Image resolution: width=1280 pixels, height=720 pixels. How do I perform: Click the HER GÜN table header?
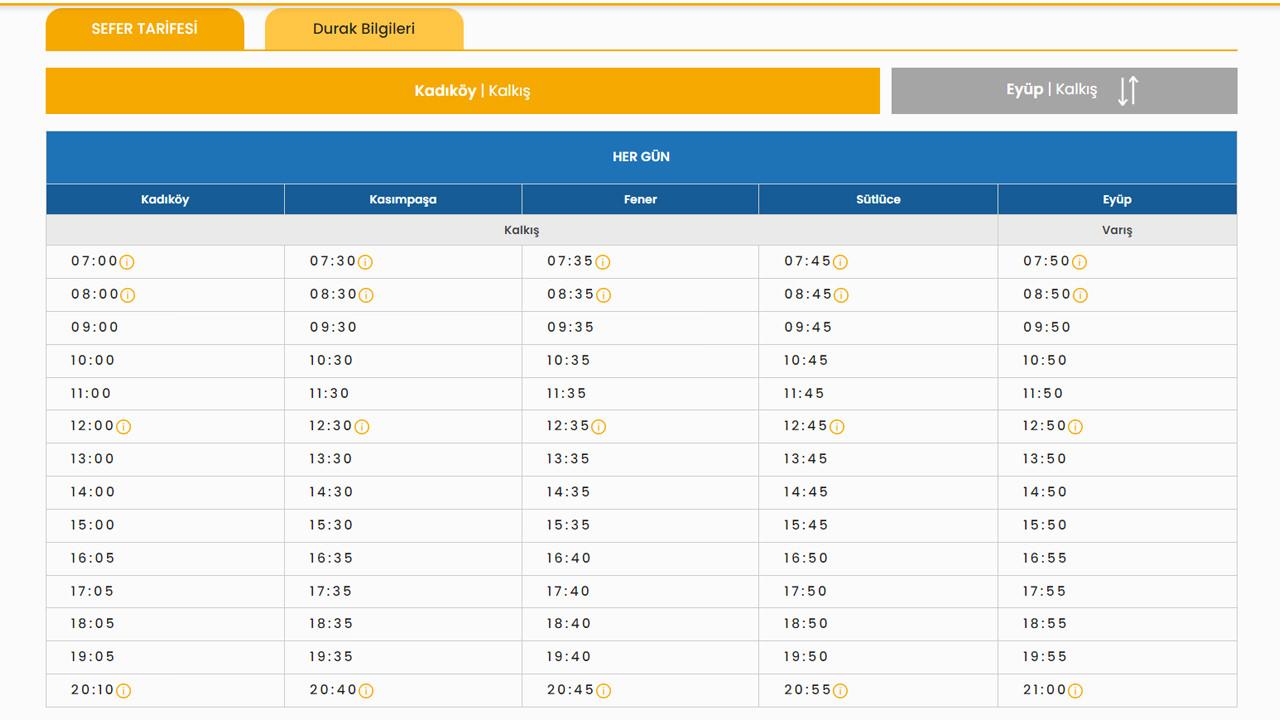(641, 157)
